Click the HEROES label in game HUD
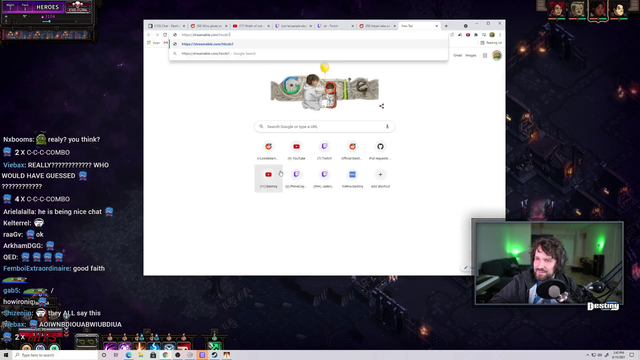Screen dimensions: 640x360 (x=47, y=7)
